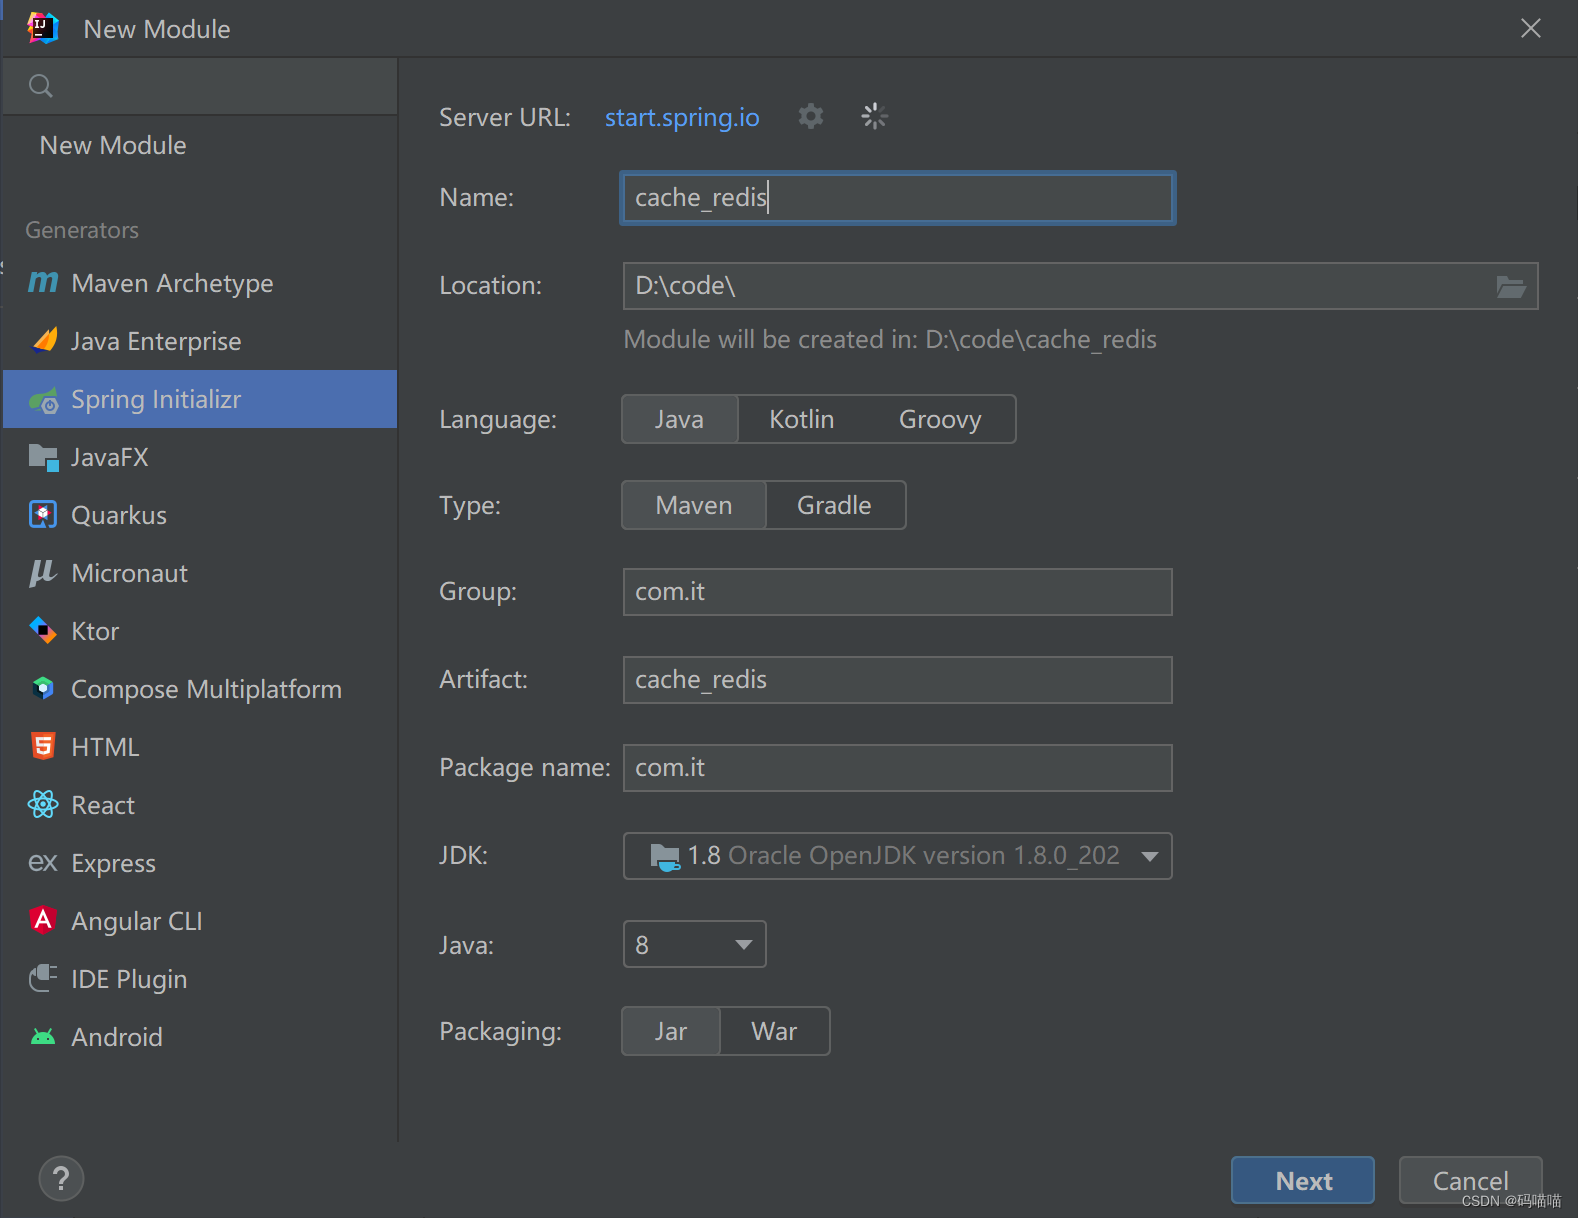1578x1218 pixels.
Task: Click the Artifact text field
Action: point(897,680)
